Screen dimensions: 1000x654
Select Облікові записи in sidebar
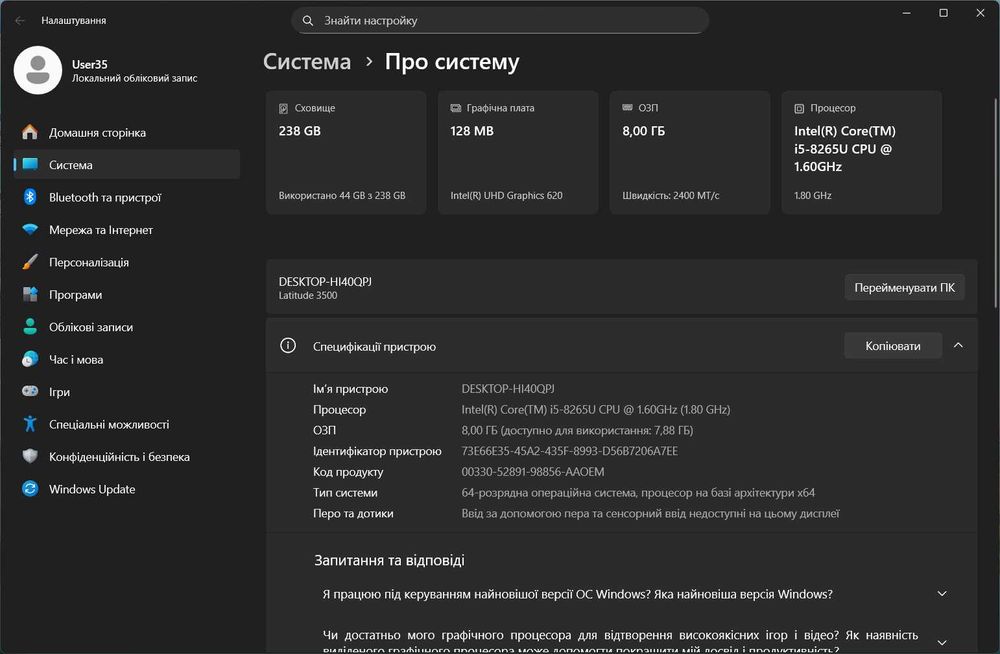[x=126, y=327]
